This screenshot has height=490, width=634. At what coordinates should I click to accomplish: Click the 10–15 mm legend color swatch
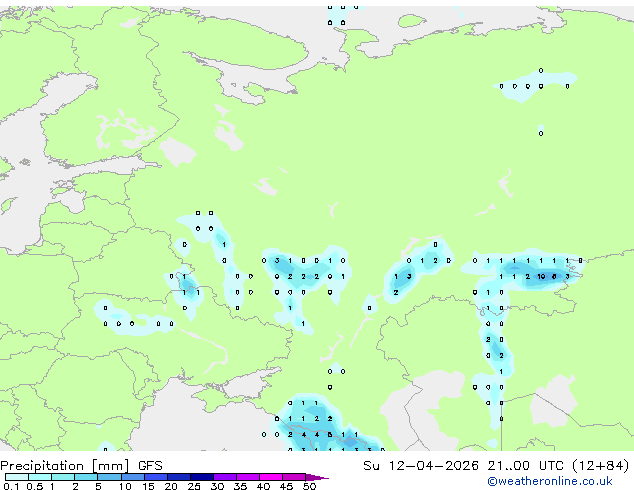(133, 477)
